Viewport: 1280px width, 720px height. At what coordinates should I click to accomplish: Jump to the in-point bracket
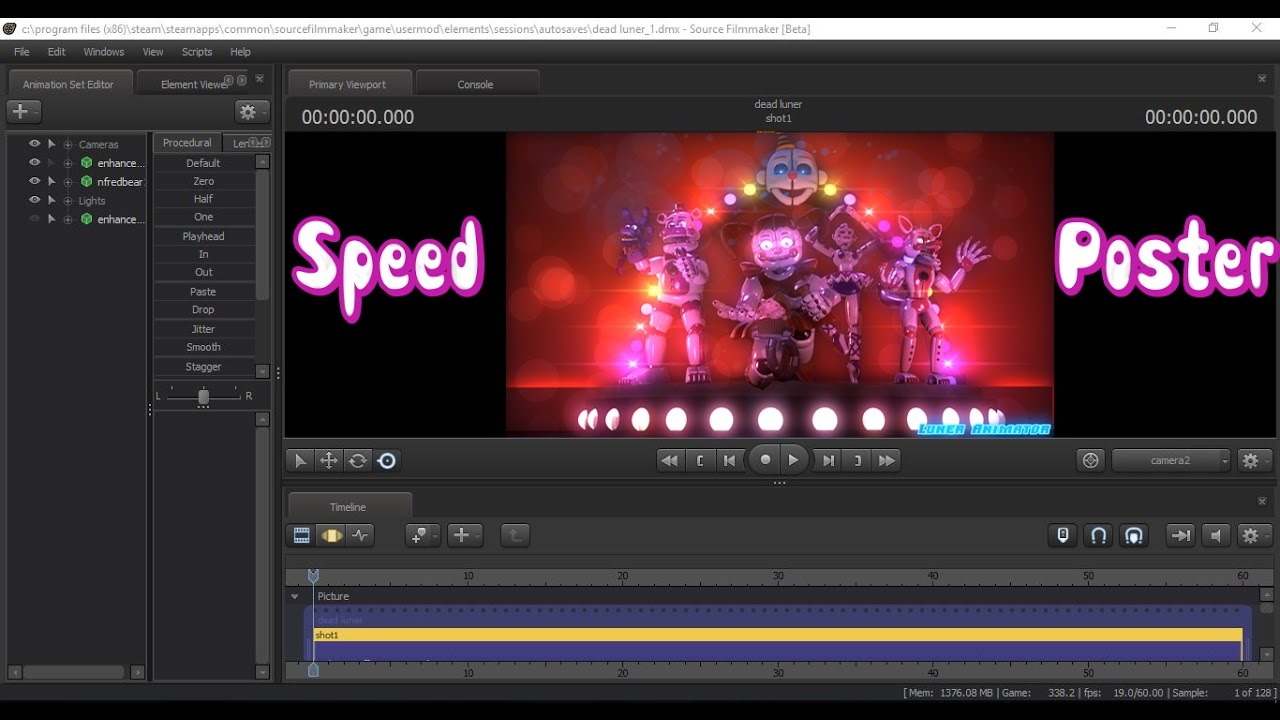tap(700, 461)
